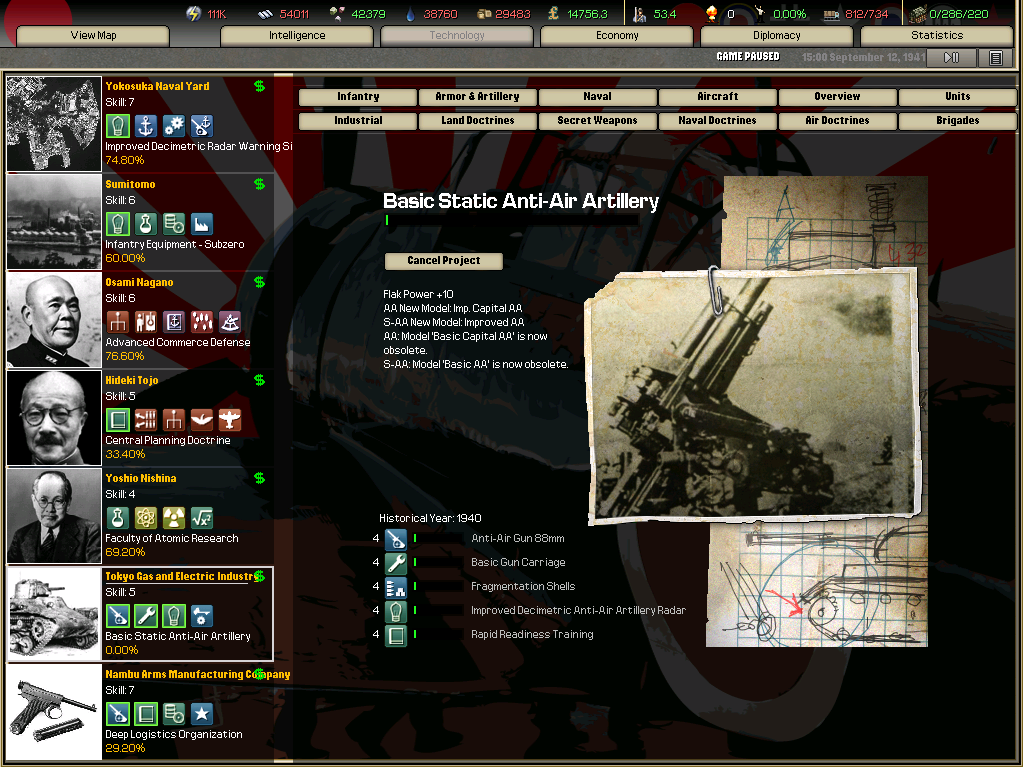This screenshot has height=767, width=1023.
Task: Click the anchor icon for Yokosuka Naval Yard
Action: [145, 126]
